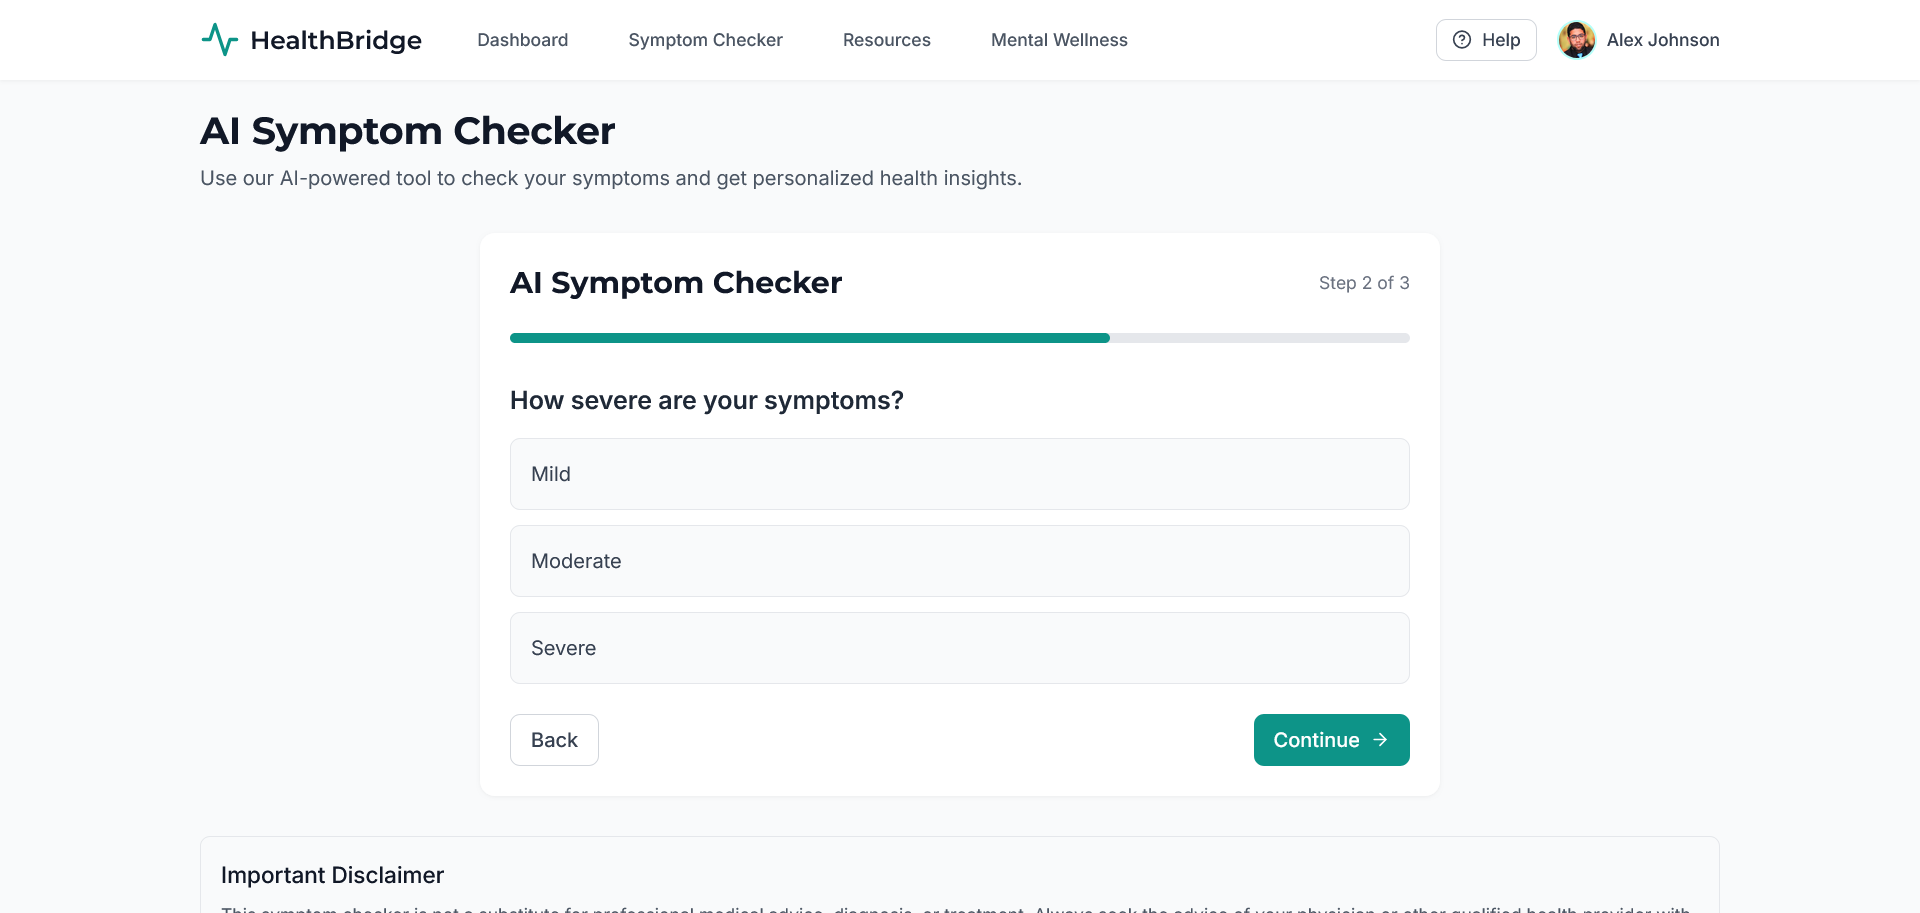
Task: Click Alex Johnson's profile avatar
Action: (1577, 40)
